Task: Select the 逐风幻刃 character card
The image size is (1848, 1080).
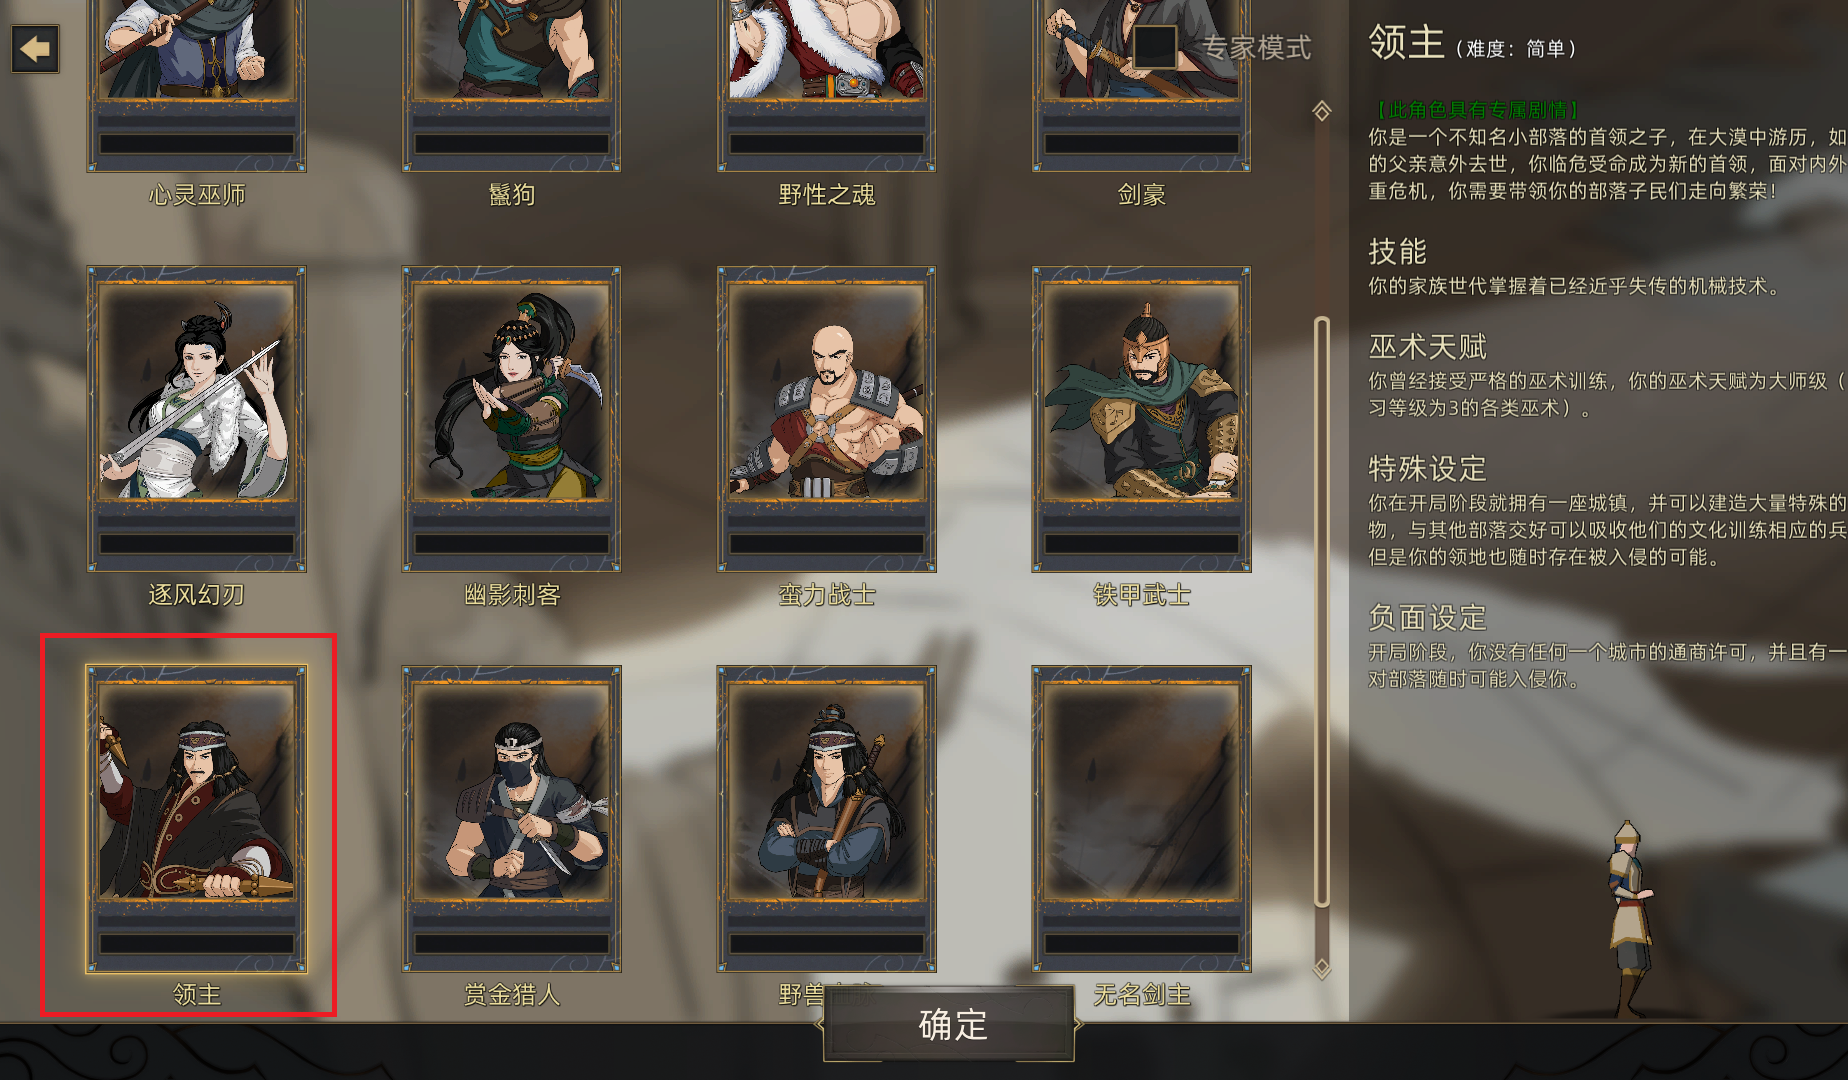Action: [197, 419]
